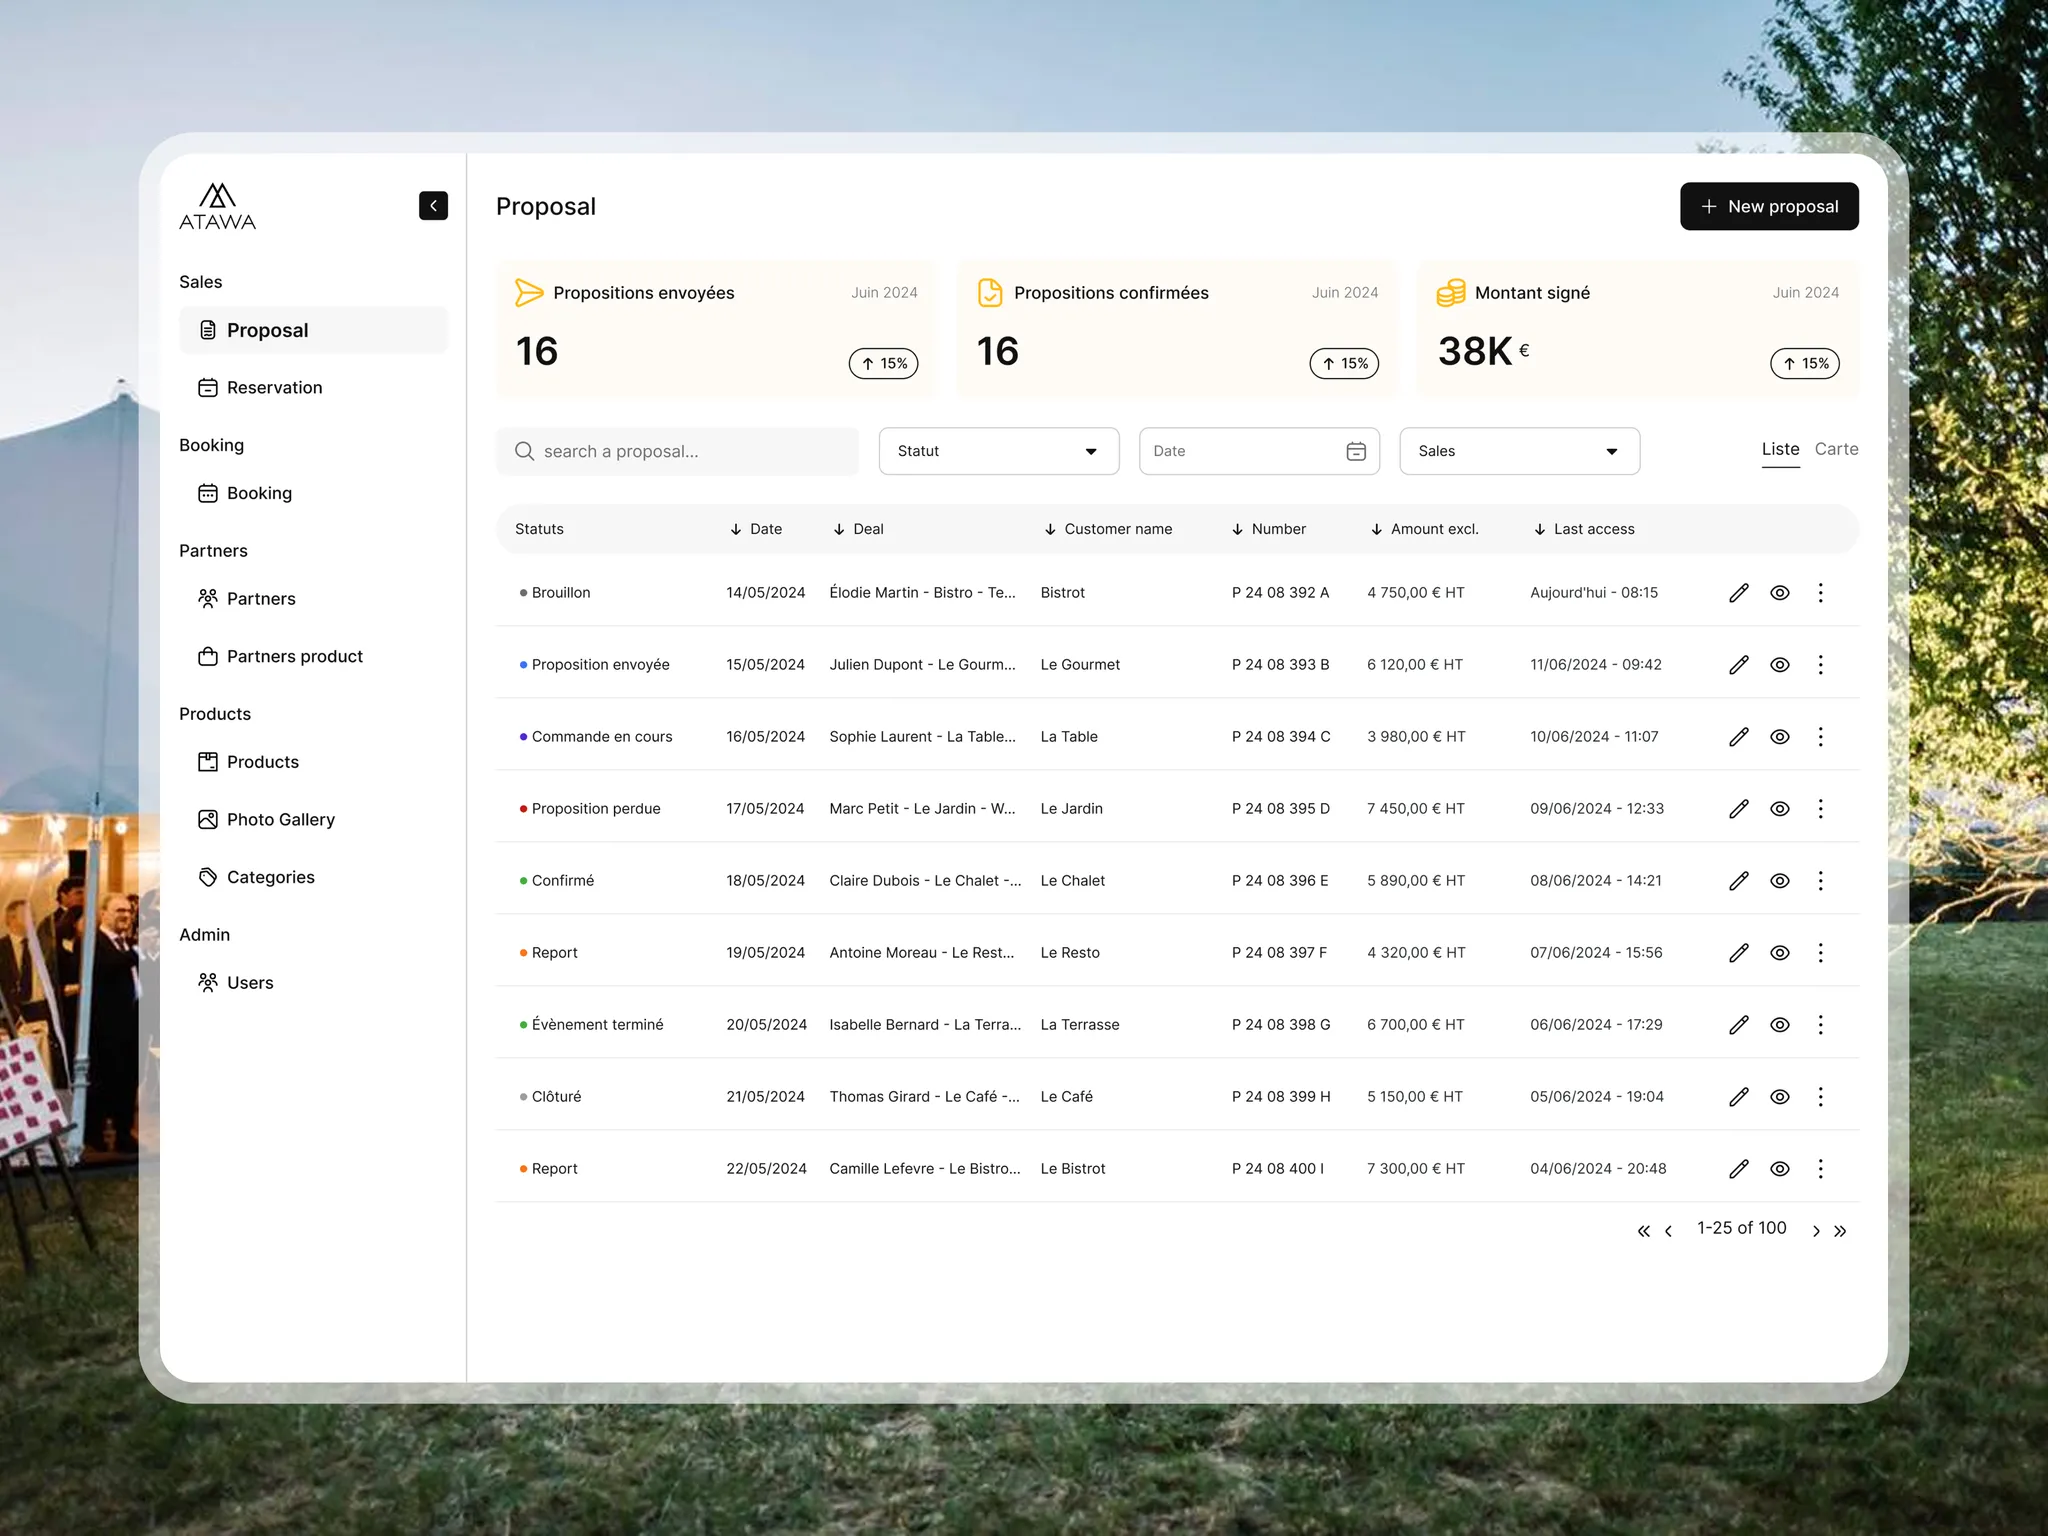Edit the Le Chalet proposal
The width and height of the screenshot is (2048, 1536).
click(x=1739, y=881)
